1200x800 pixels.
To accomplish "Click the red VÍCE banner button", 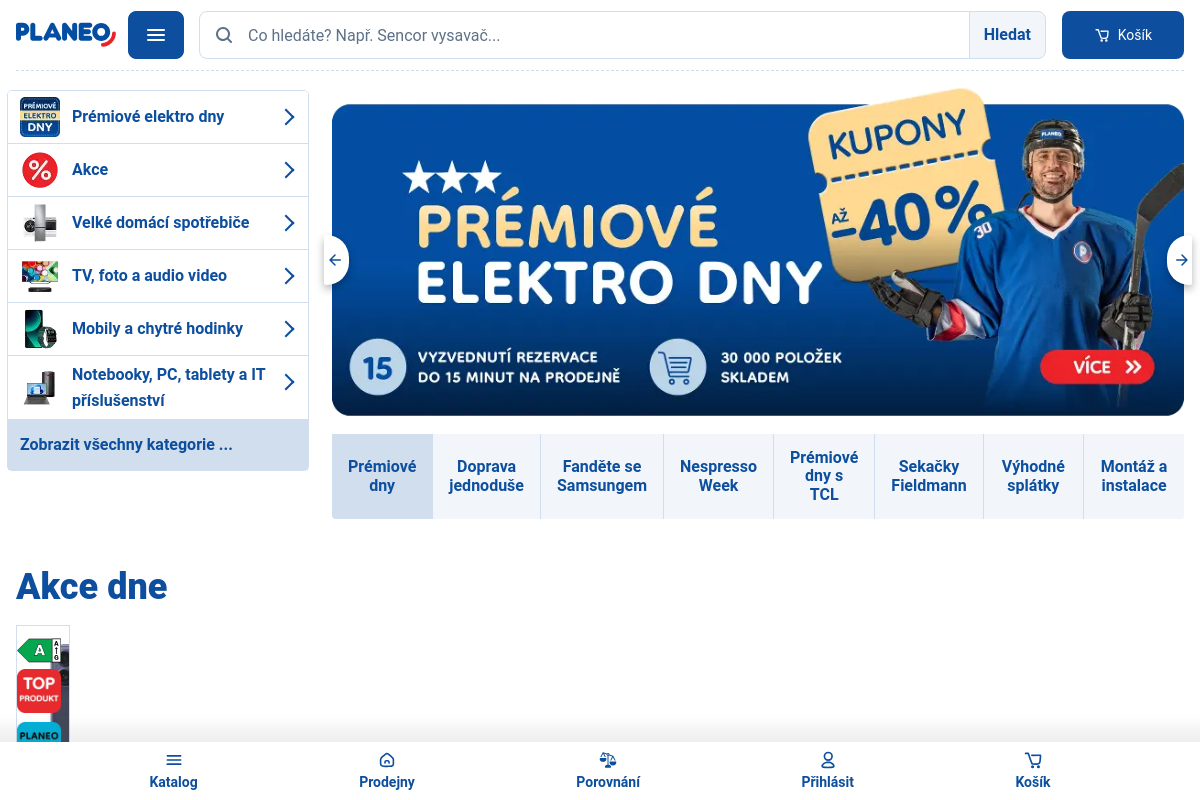I will (x=1097, y=367).
